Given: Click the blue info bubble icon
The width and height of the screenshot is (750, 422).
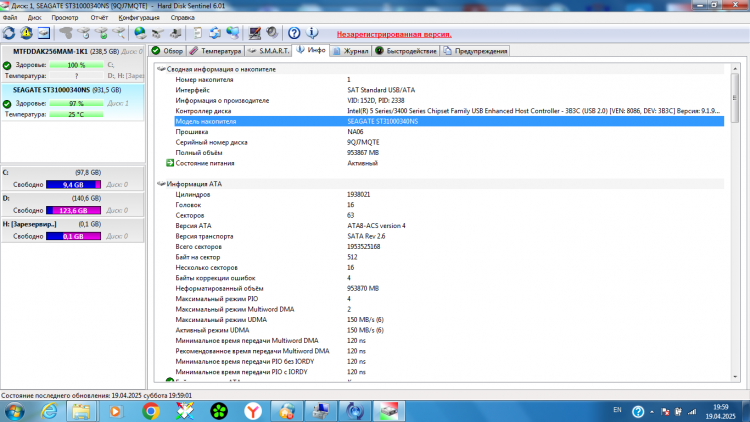Looking at the screenshot, I should coord(312,33).
